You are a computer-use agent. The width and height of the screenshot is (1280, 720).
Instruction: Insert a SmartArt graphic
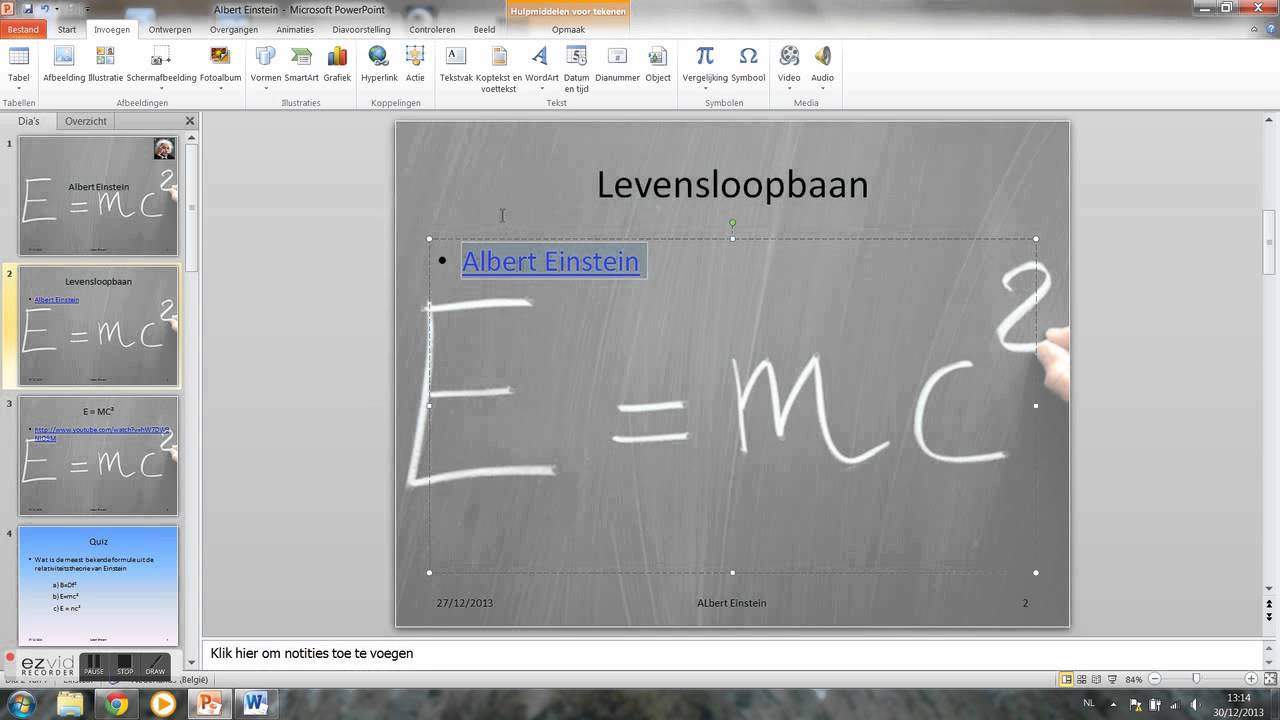pyautogui.click(x=301, y=64)
